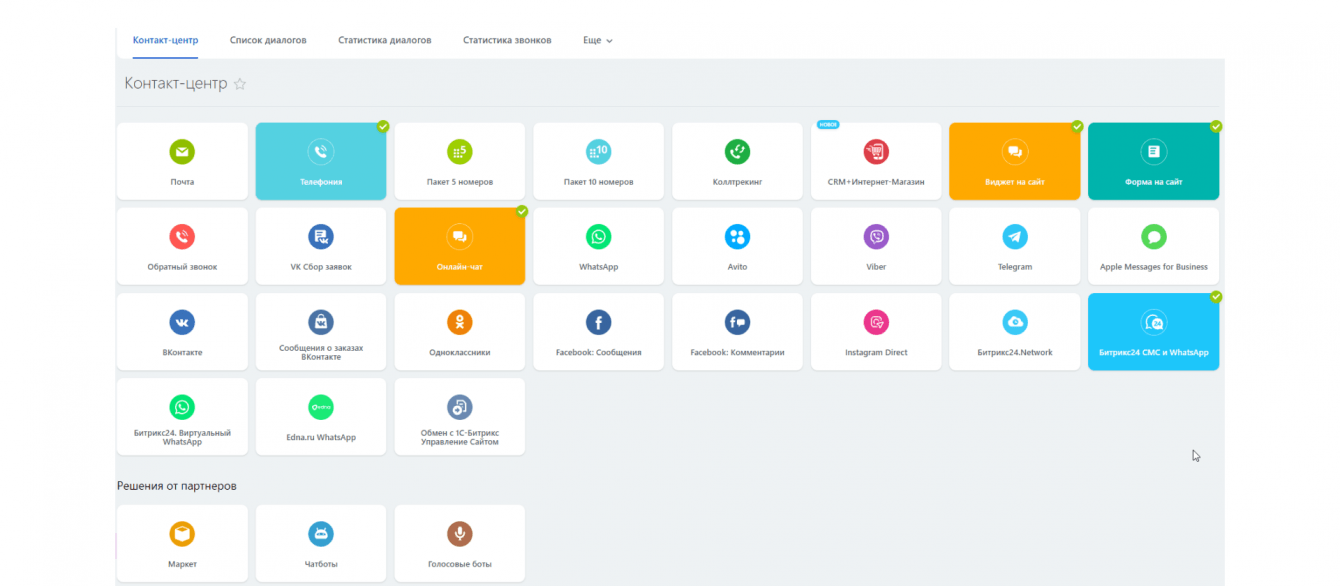The width and height of the screenshot is (1340, 586).
Task: Open the Viber channel icon
Action: tap(876, 237)
